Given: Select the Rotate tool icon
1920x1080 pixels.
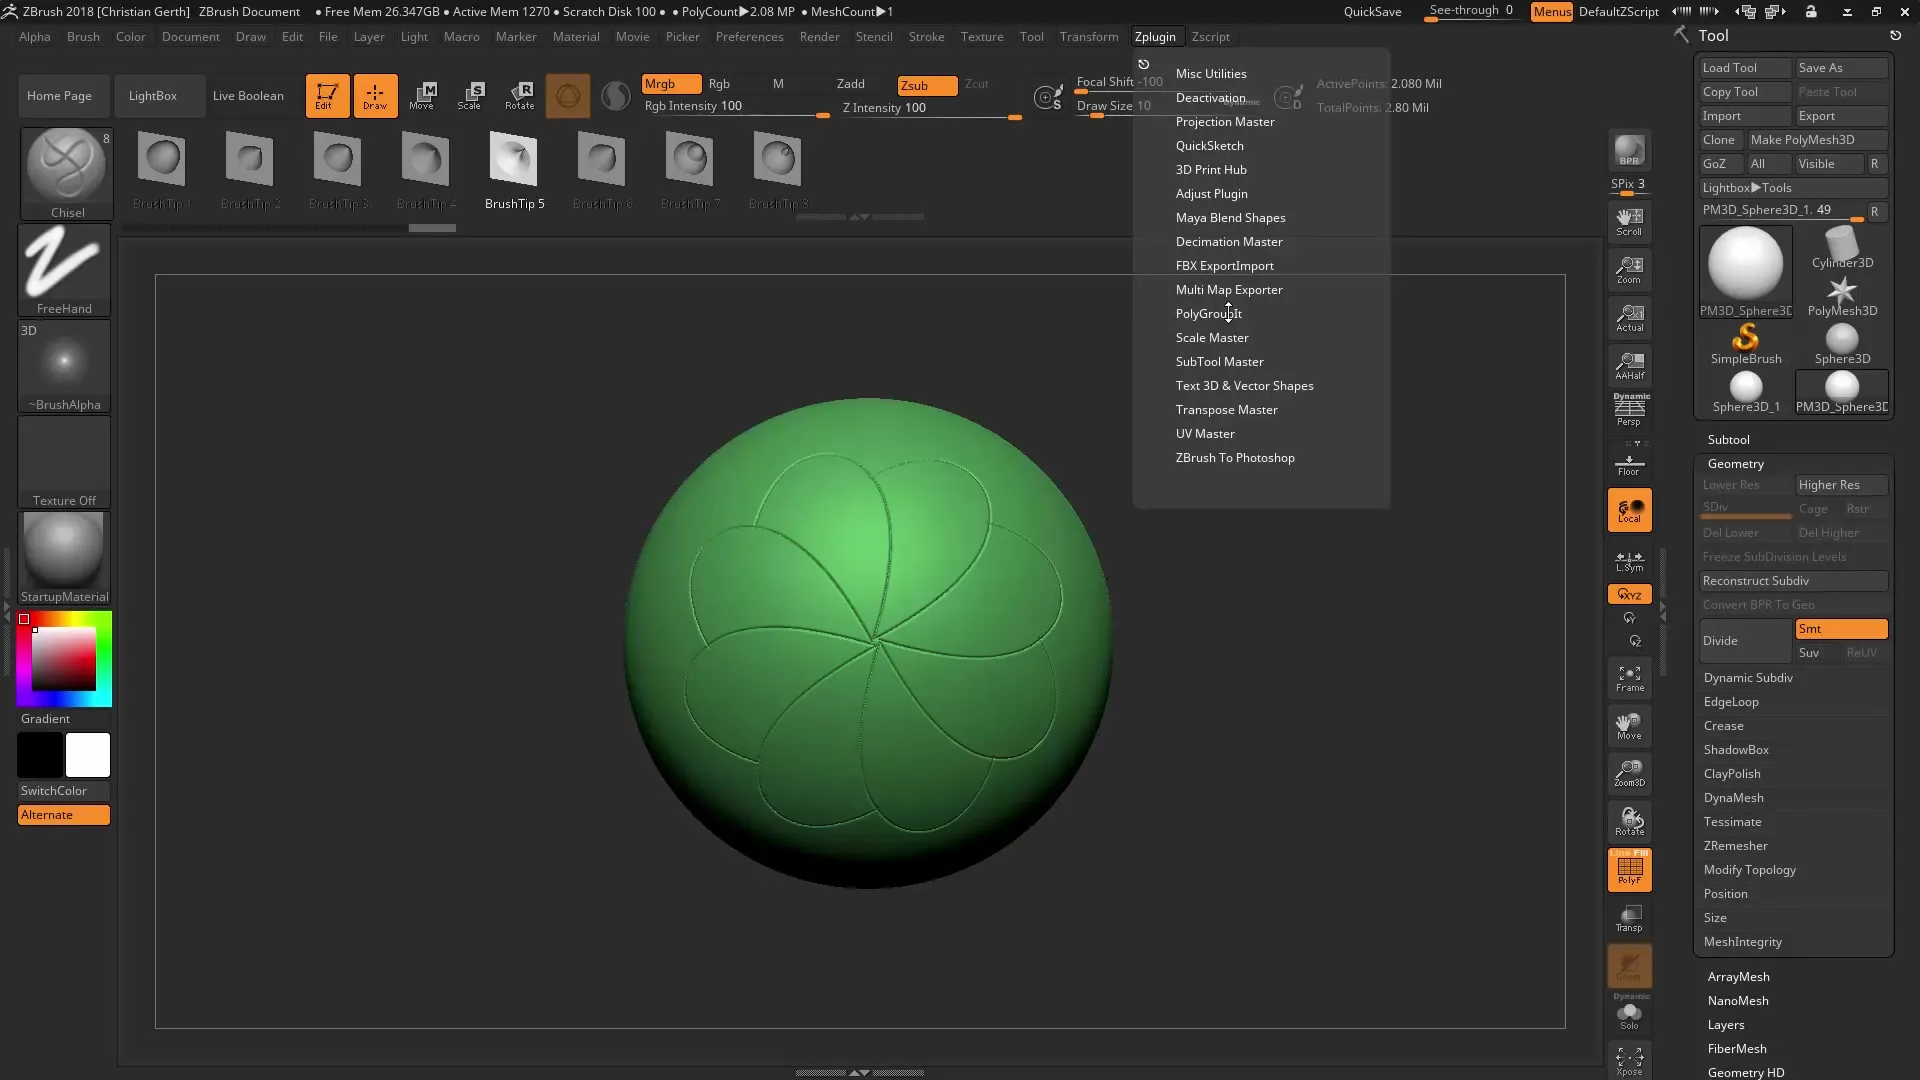Looking at the screenshot, I should tap(519, 95).
